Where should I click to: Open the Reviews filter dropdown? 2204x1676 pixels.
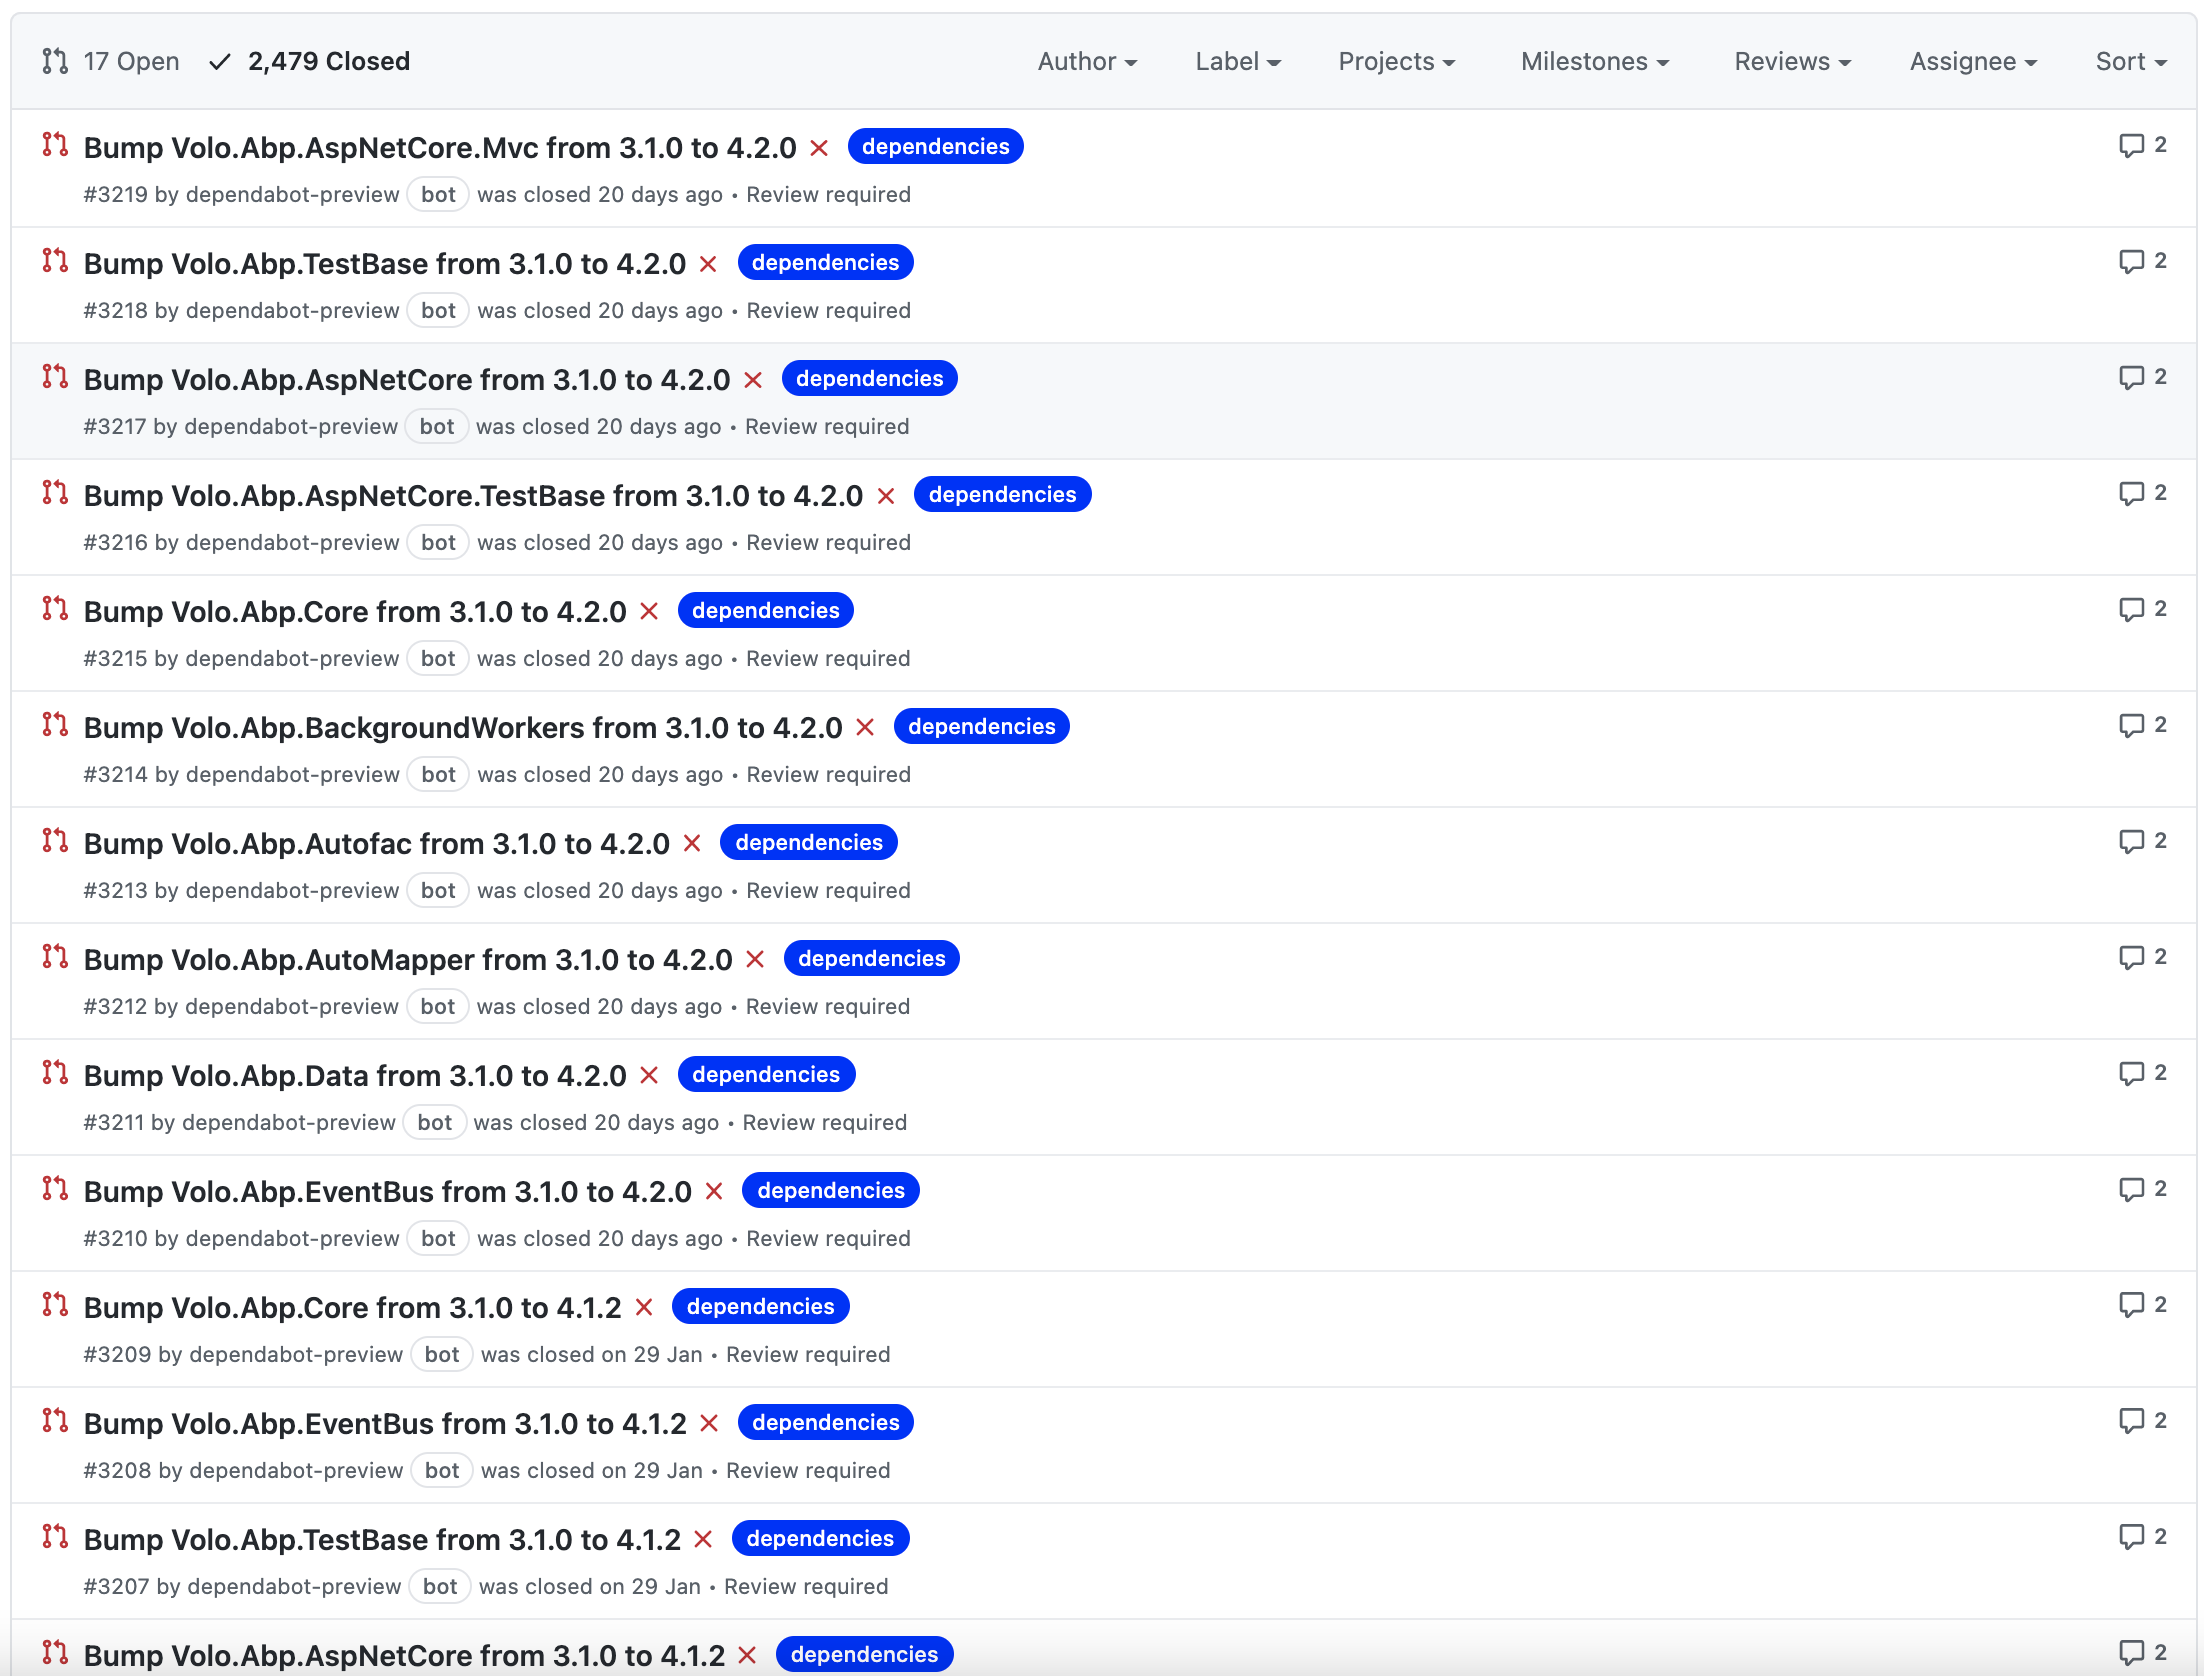1793,62
